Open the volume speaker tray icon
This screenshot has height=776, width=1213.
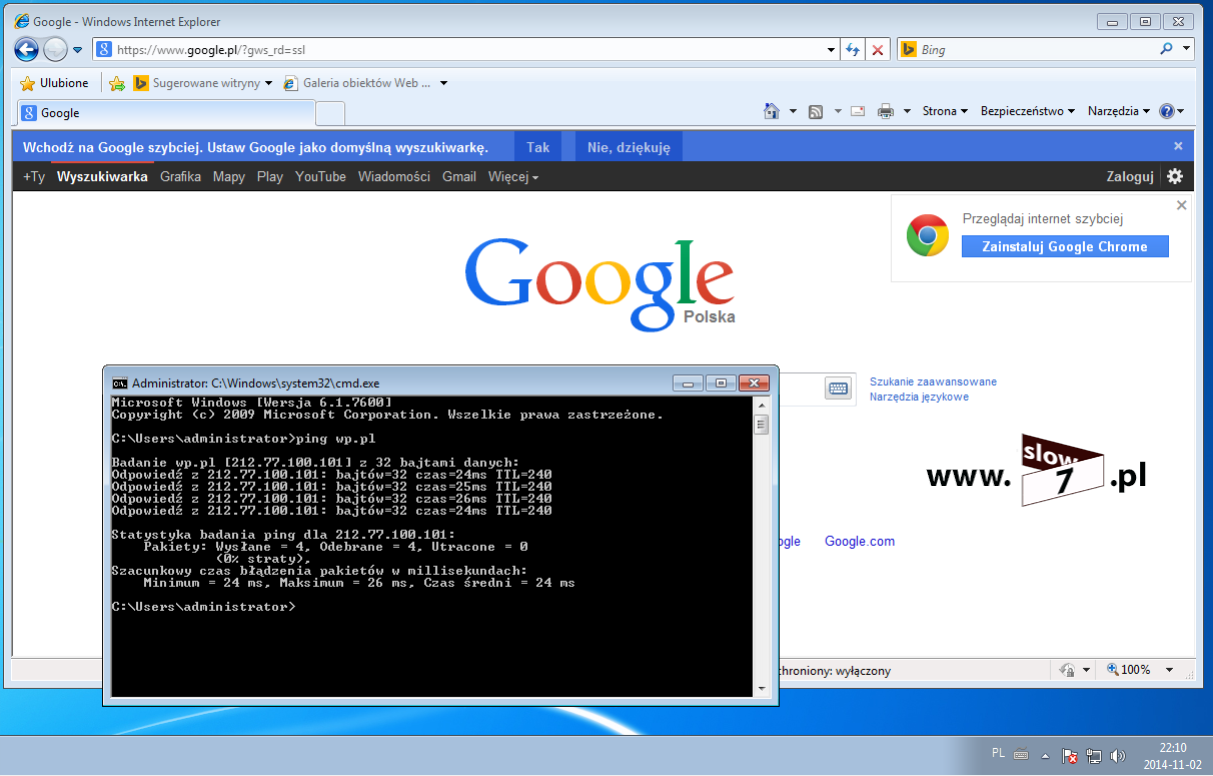(x=1118, y=756)
